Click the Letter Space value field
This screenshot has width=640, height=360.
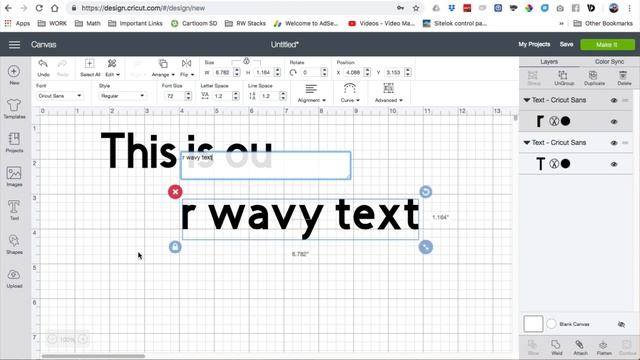pos(221,96)
